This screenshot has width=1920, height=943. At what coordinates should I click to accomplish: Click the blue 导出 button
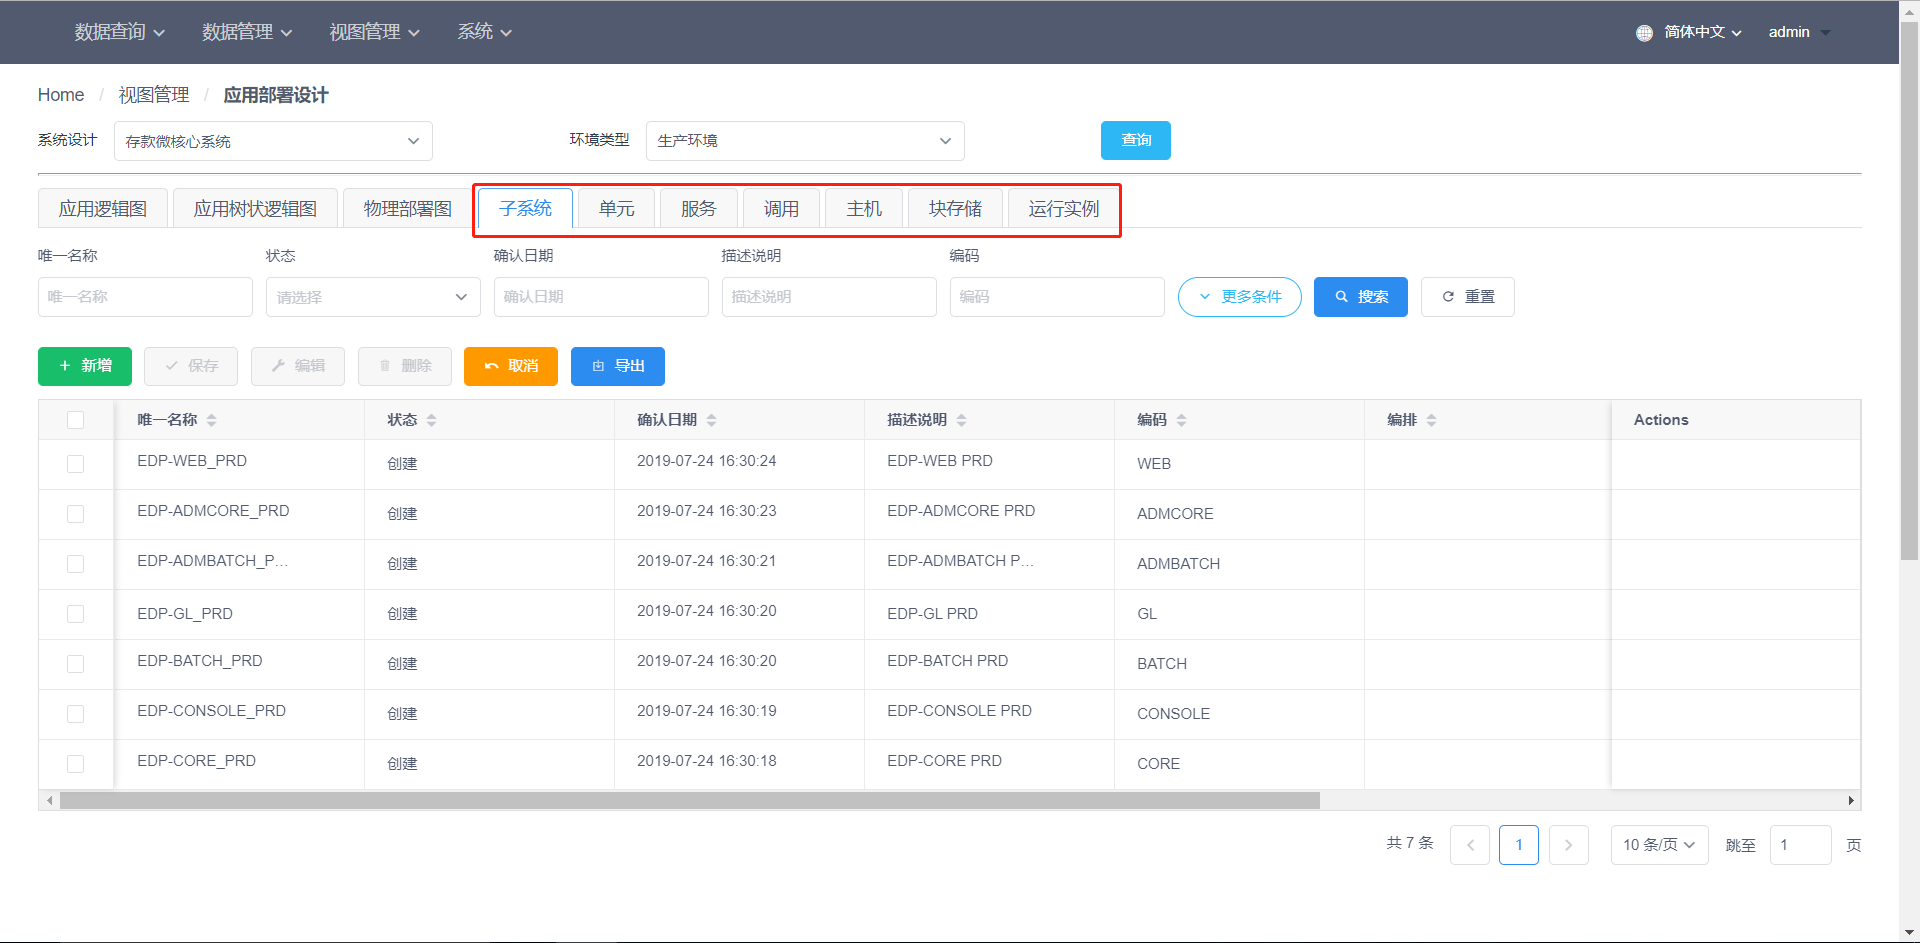coord(618,366)
